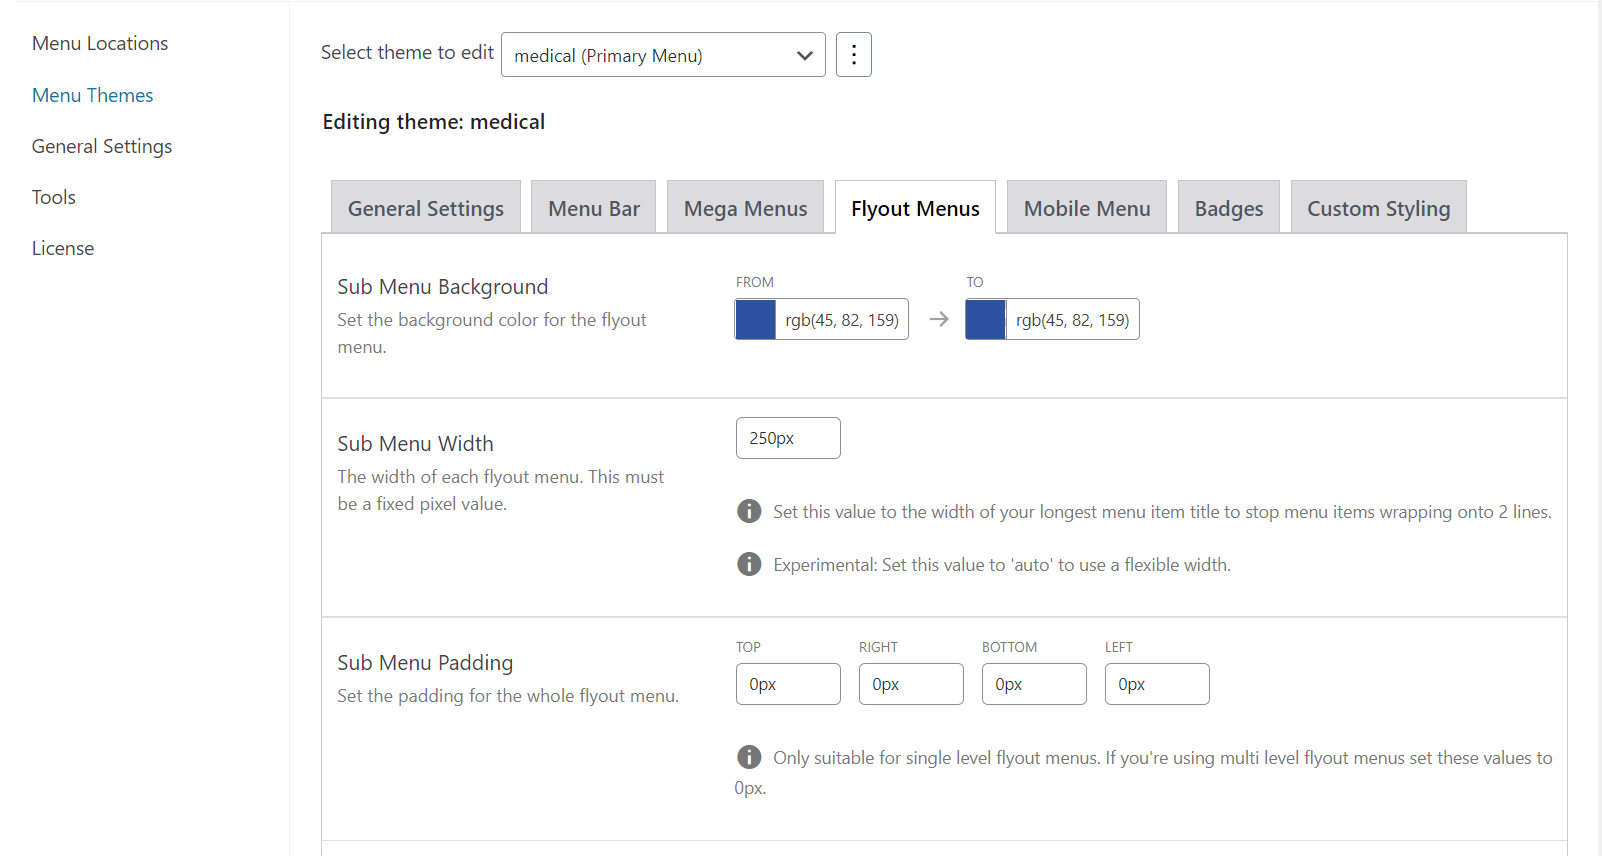The width and height of the screenshot is (1602, 856).
Task: Edit the FROM rgb(45, 82, 159) value
Action: (x=842, y=319)
